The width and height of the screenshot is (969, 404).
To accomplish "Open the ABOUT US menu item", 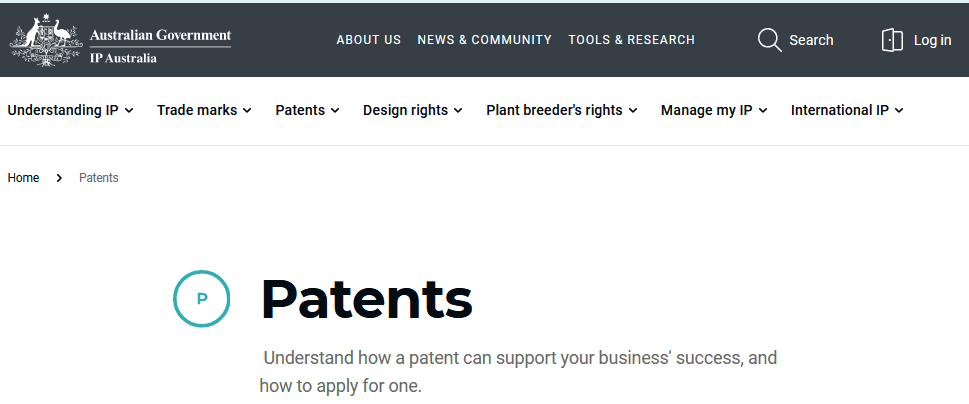I will [x=368, y=40].
